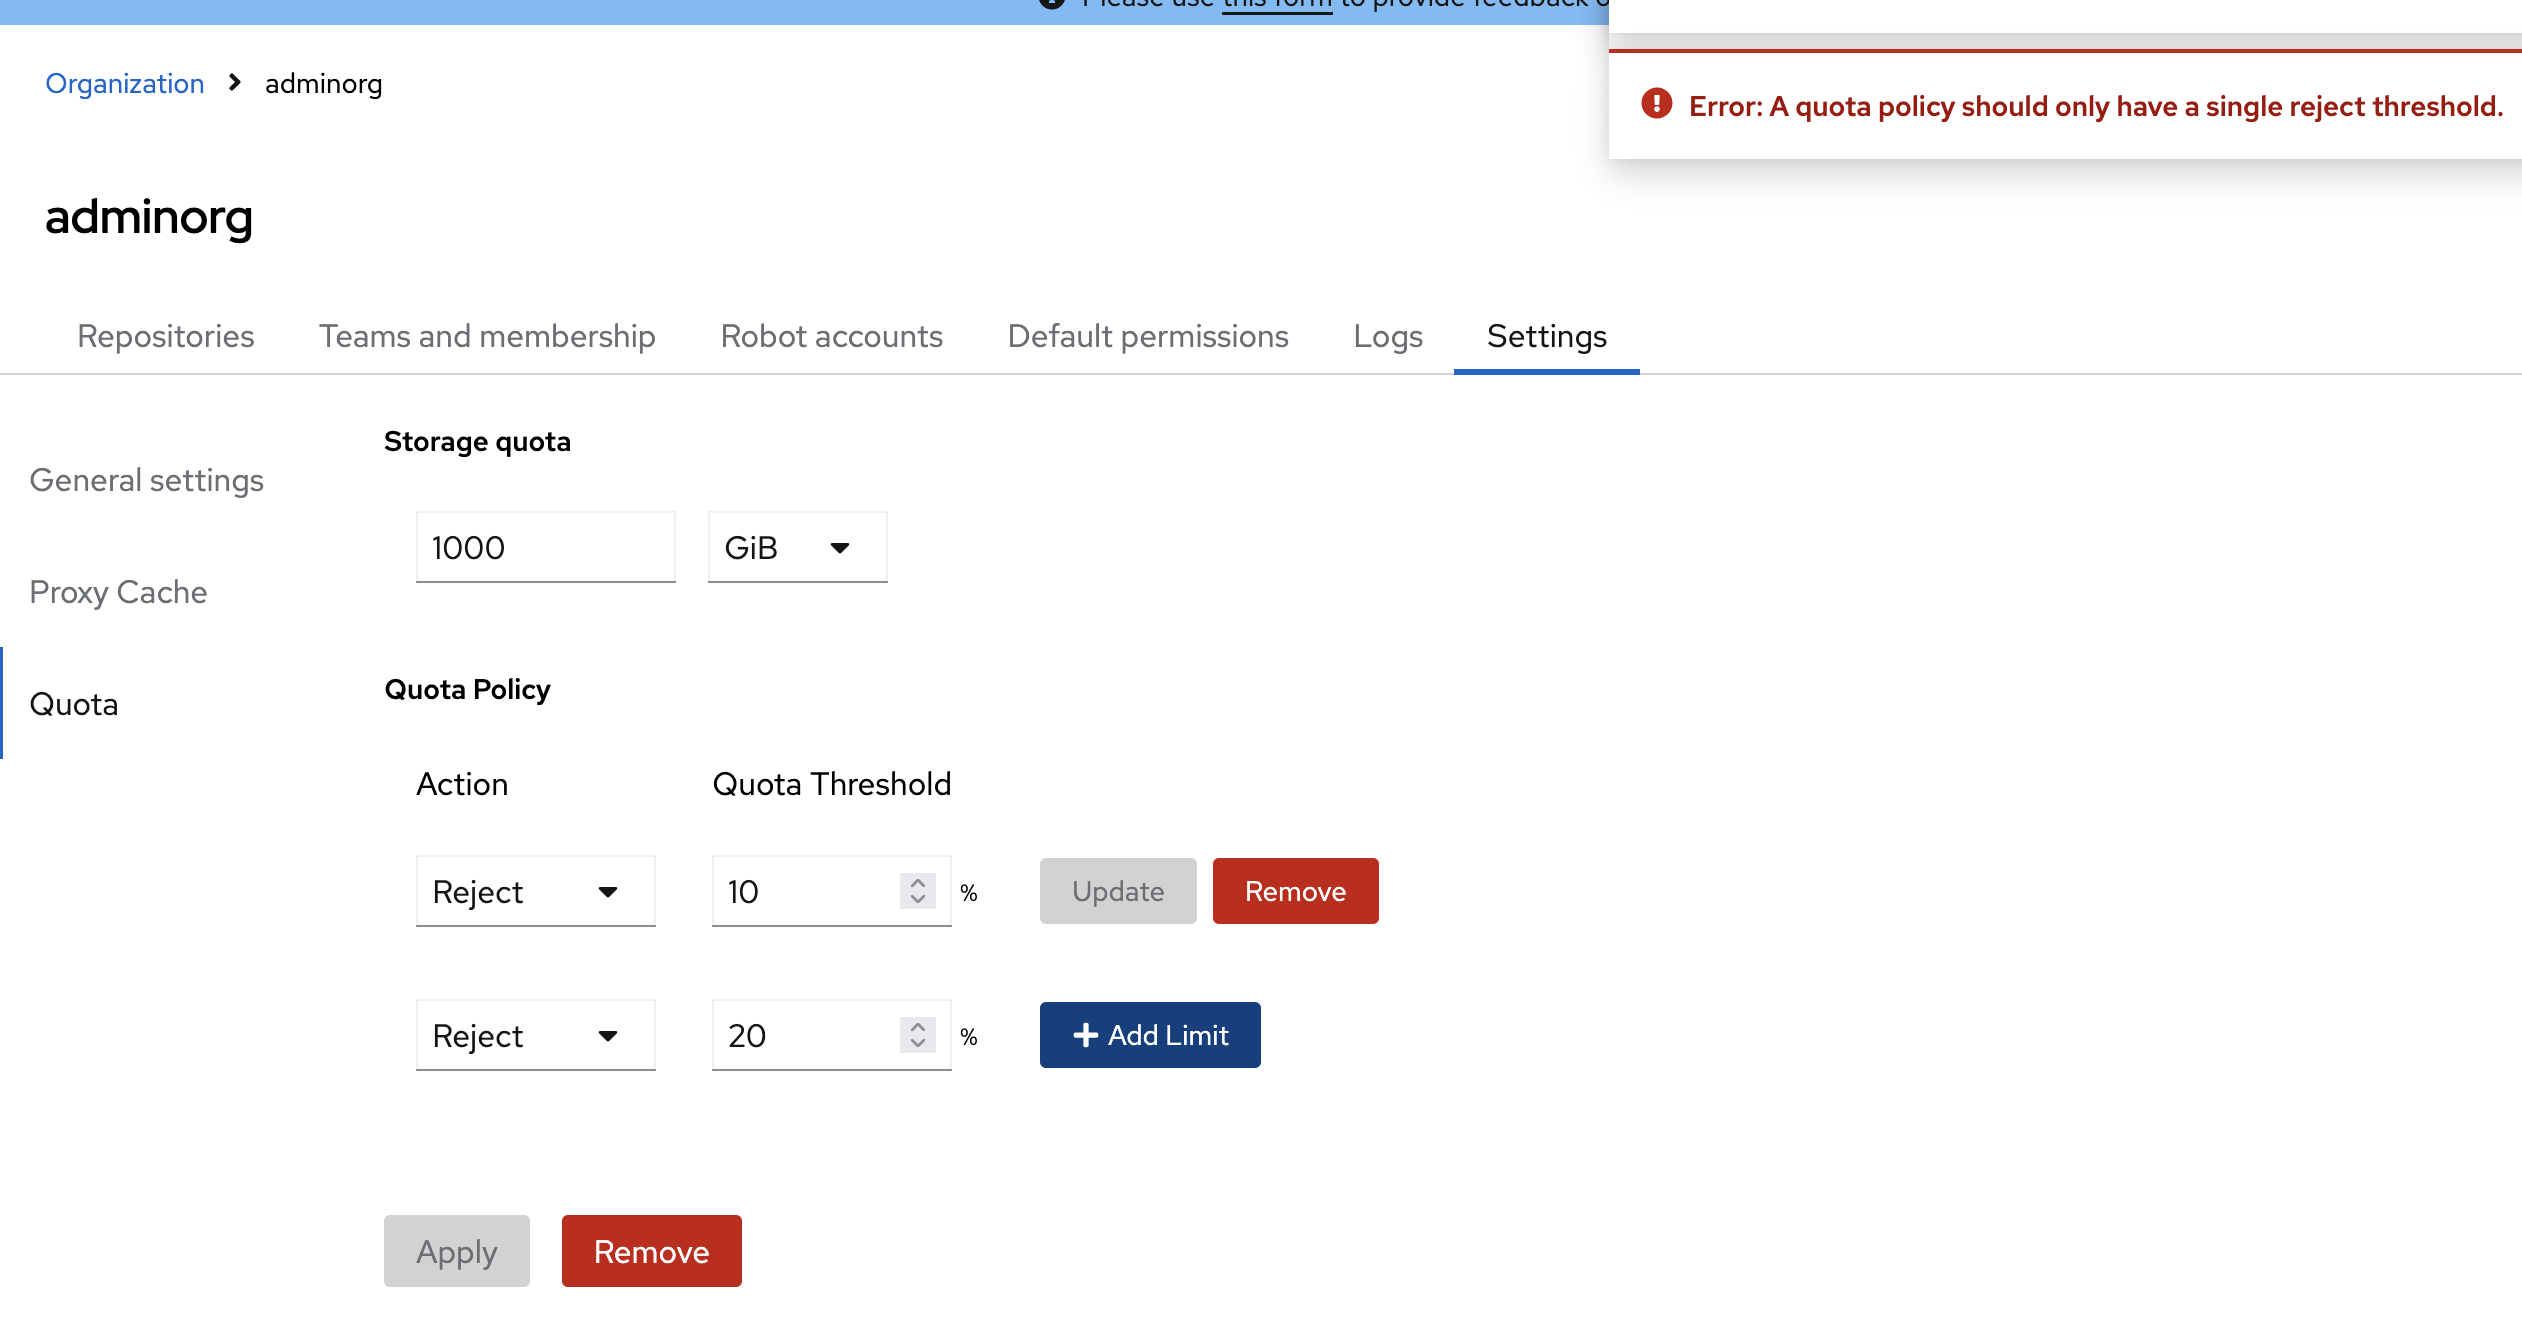Remove the 10 percent reject limit

coord(1295,891)
